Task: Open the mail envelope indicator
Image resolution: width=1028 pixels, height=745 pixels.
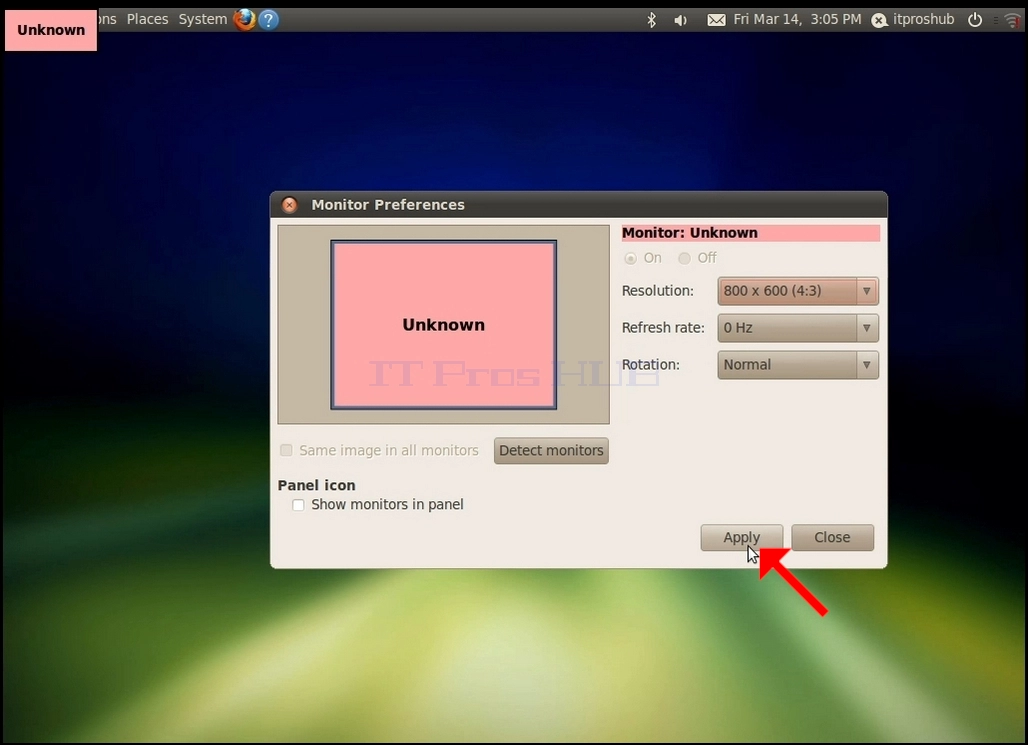Action: click(x=716, y=20)
